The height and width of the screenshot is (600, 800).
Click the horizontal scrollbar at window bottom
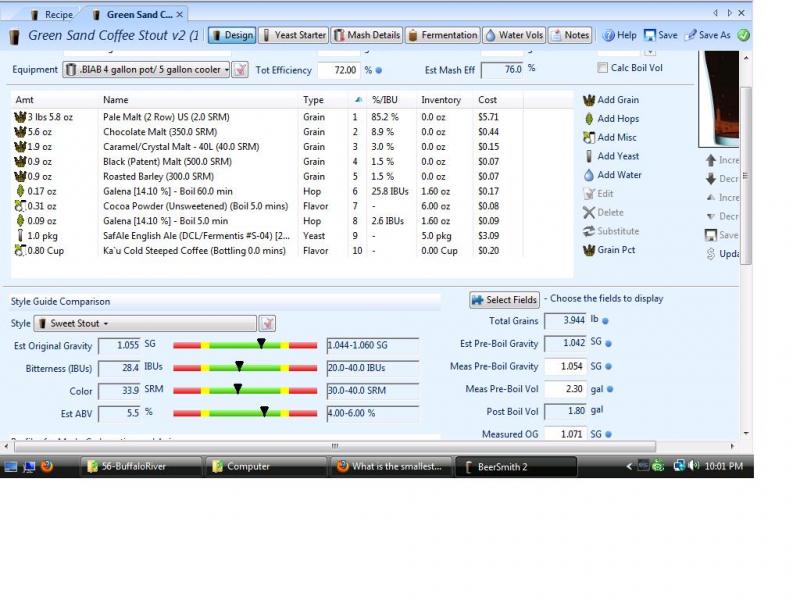click(x=335, y=446)
